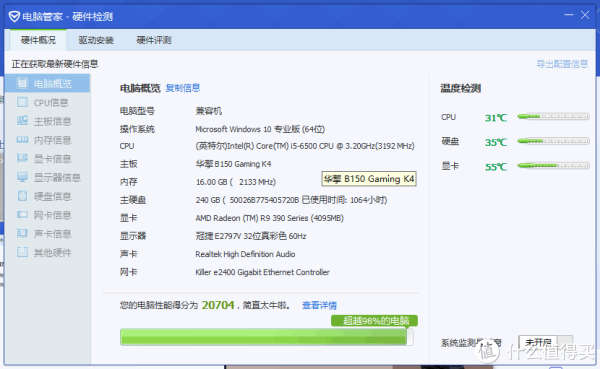Click the 复制信息 link
The width and height of the screenshot is (600, 369).
[183, 88]
